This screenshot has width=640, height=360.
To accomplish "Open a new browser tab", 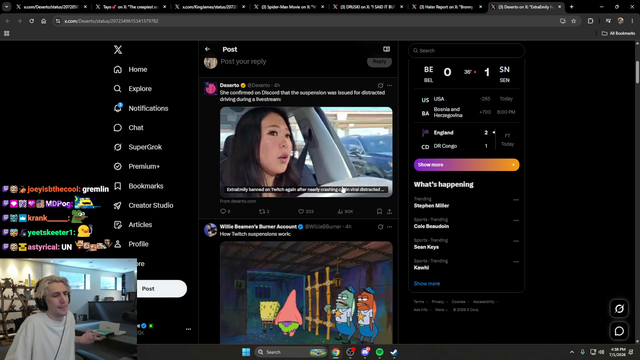I will pos(571,7).
